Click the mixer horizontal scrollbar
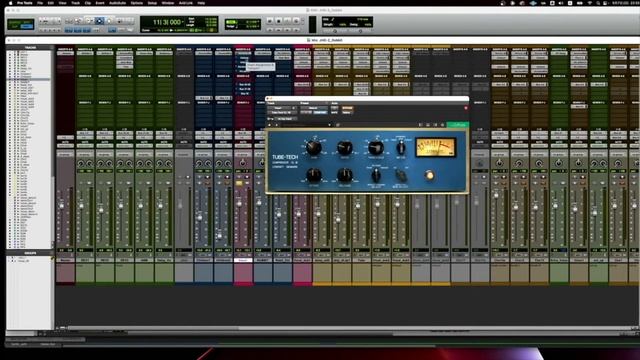 coord(153,328)
